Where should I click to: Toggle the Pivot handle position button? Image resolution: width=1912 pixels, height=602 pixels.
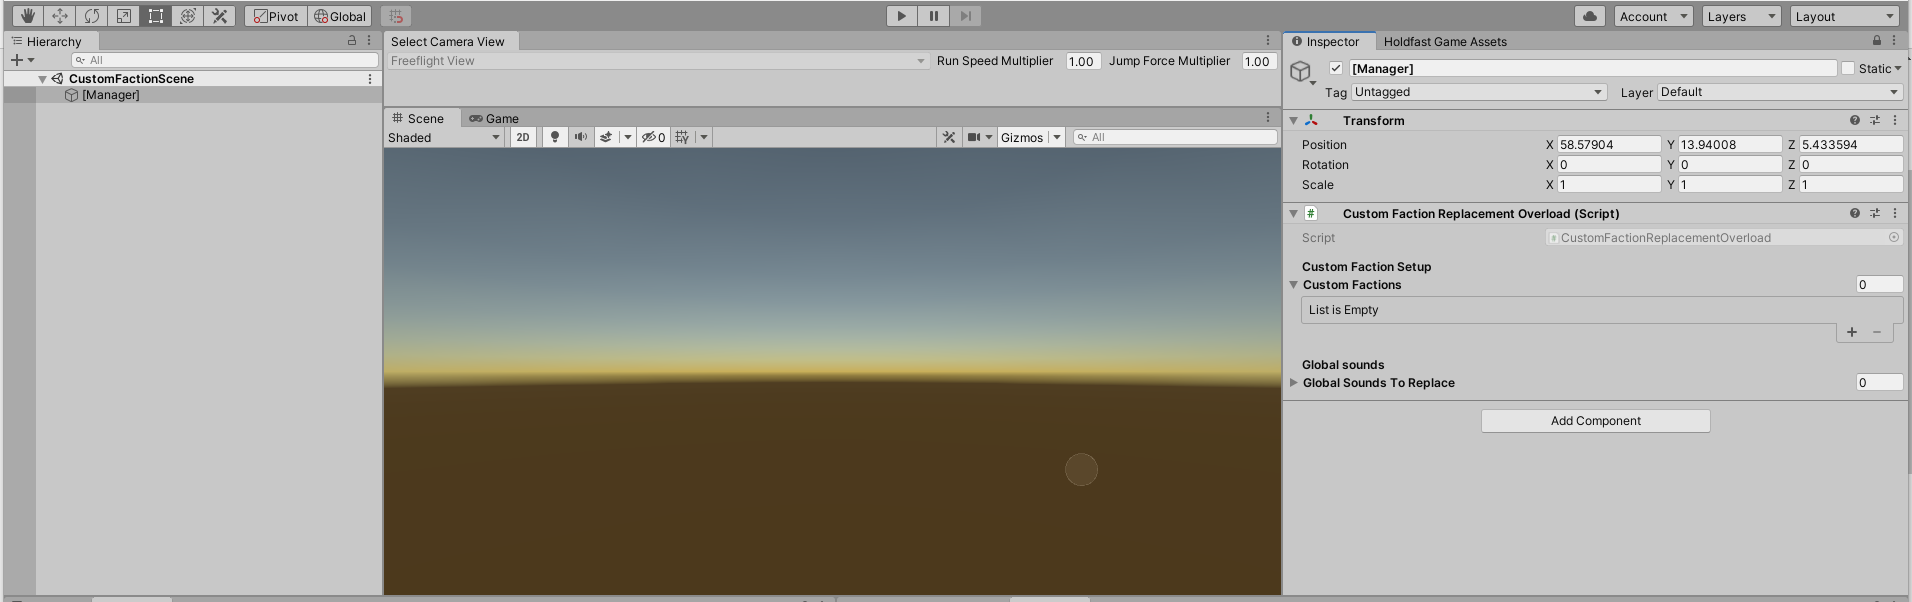click(275, 16)
